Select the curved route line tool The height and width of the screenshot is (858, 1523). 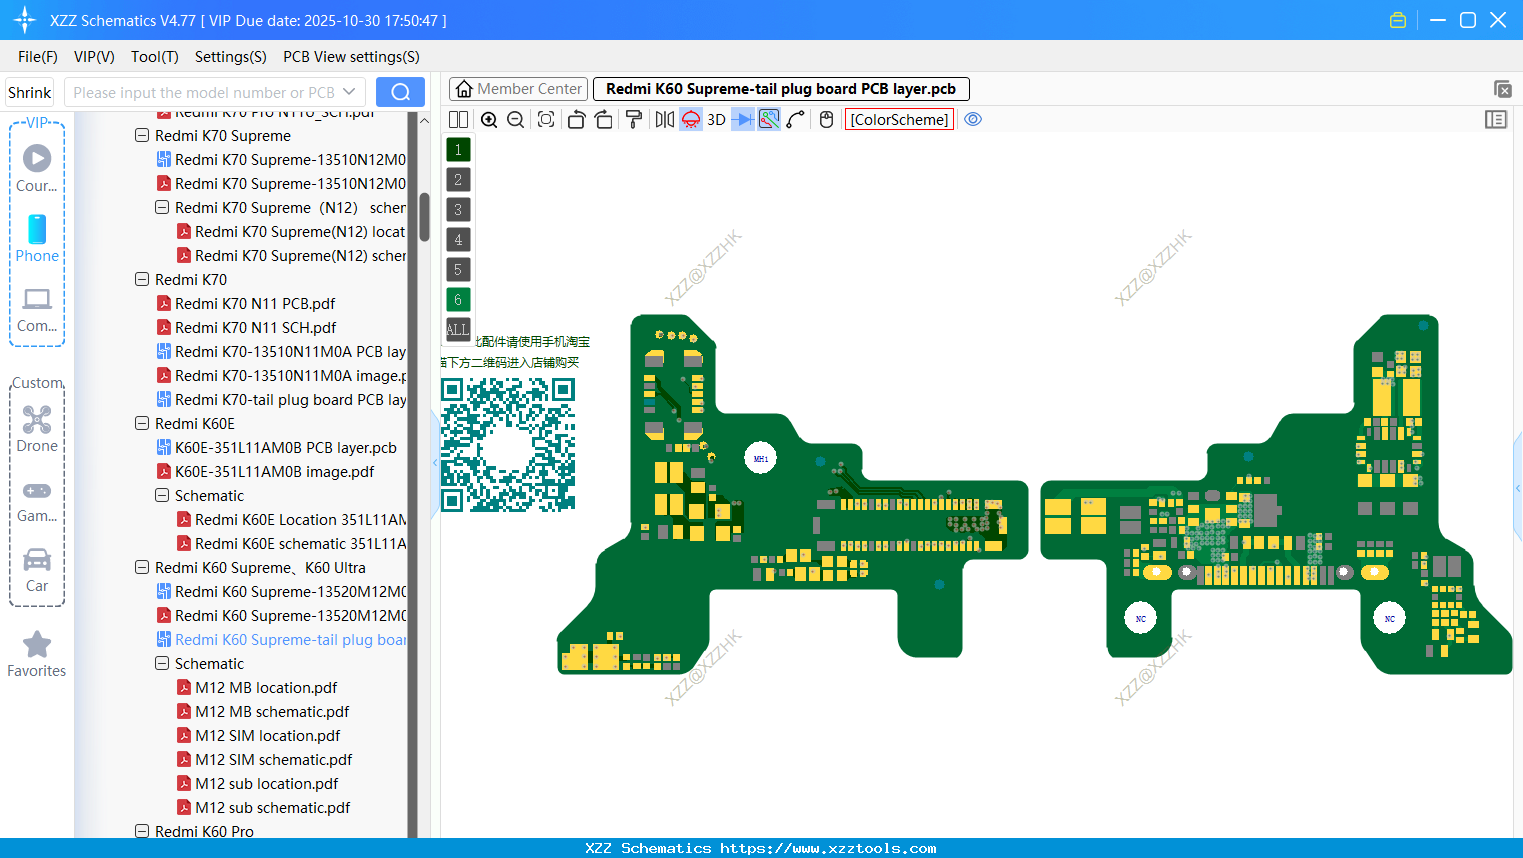pyautogui.click(x=796, y=120)
